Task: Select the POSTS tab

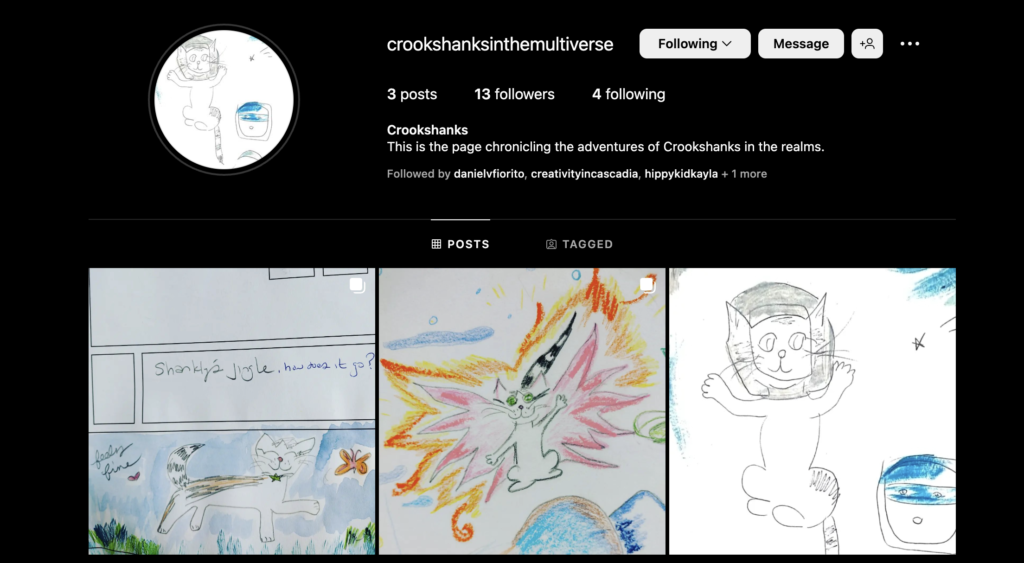Action: pos(460,244)
